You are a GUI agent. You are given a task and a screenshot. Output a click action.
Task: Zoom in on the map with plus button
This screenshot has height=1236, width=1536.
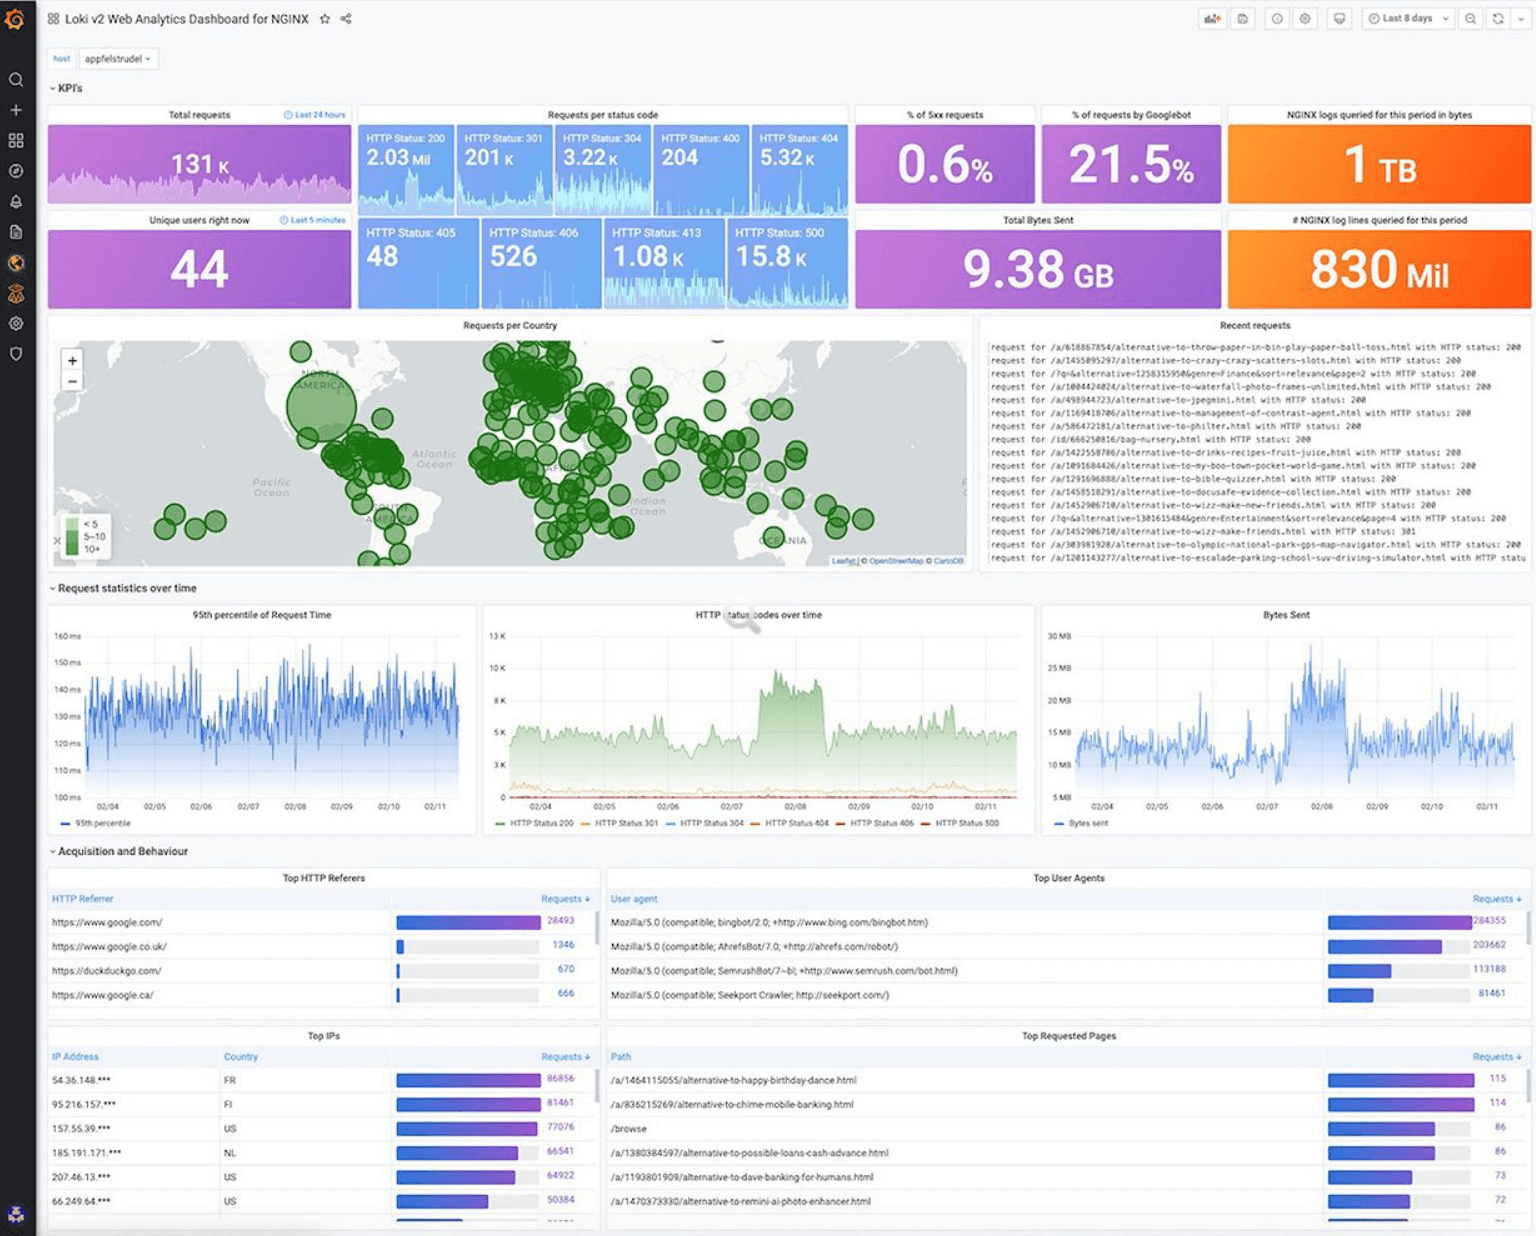click(x=72, y=361)
